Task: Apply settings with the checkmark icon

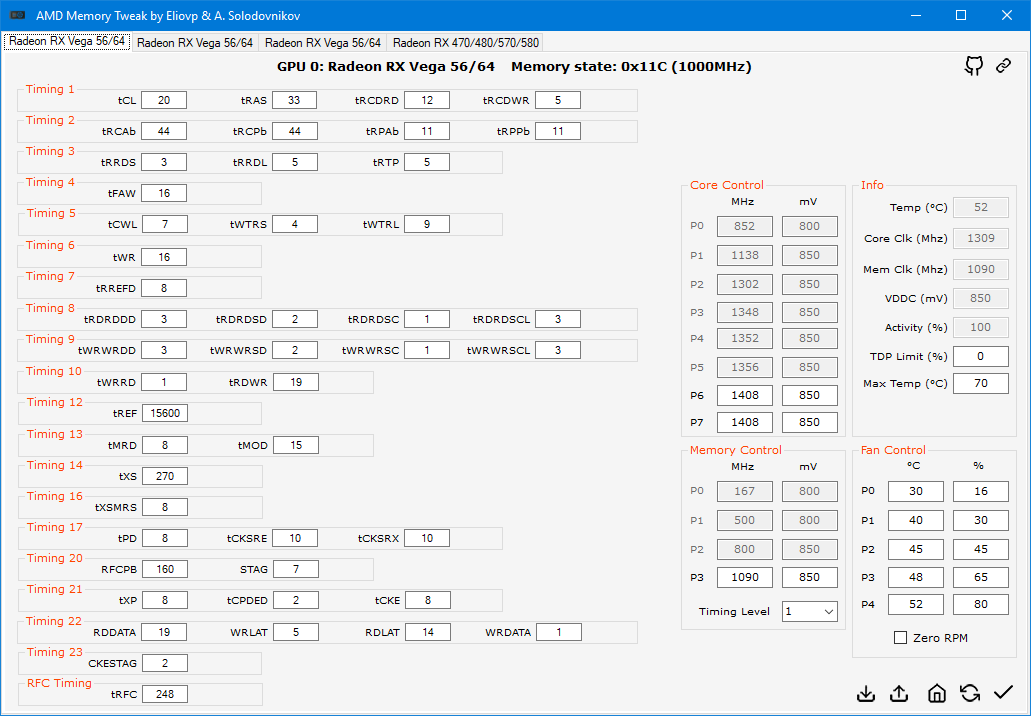Action: [1003, 692]
